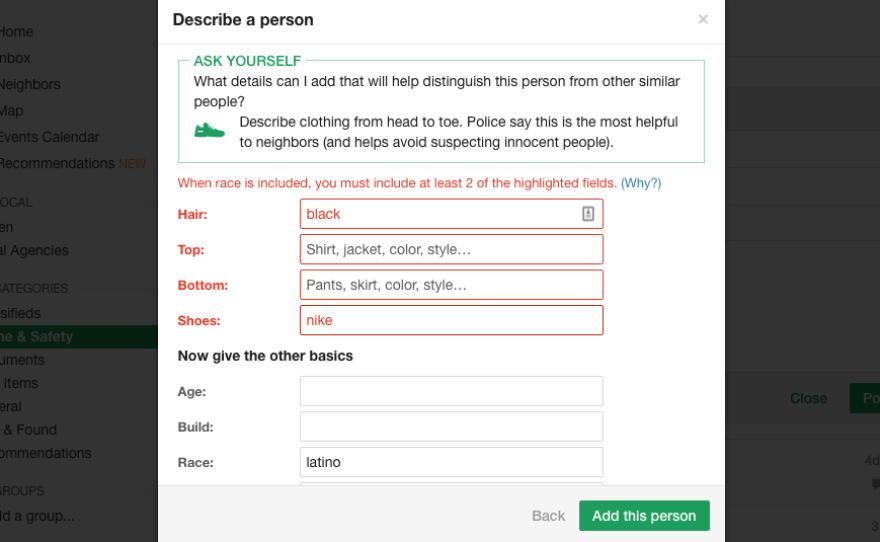Go back with the Back button

point(548,516)
